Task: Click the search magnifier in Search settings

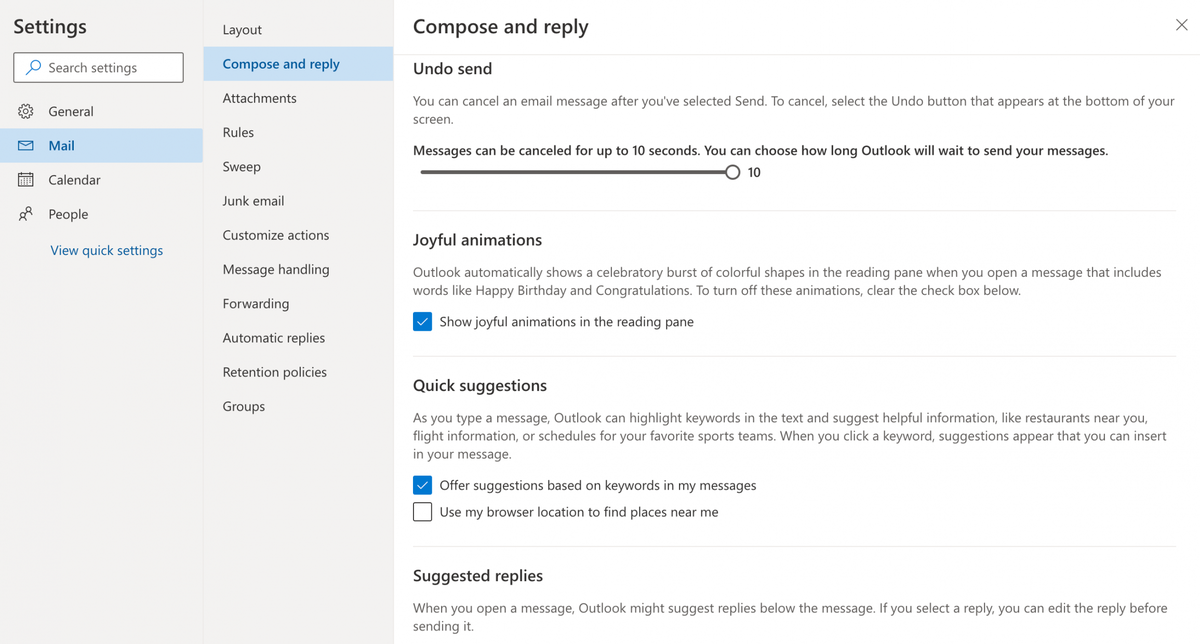Action: coord(33,67)
